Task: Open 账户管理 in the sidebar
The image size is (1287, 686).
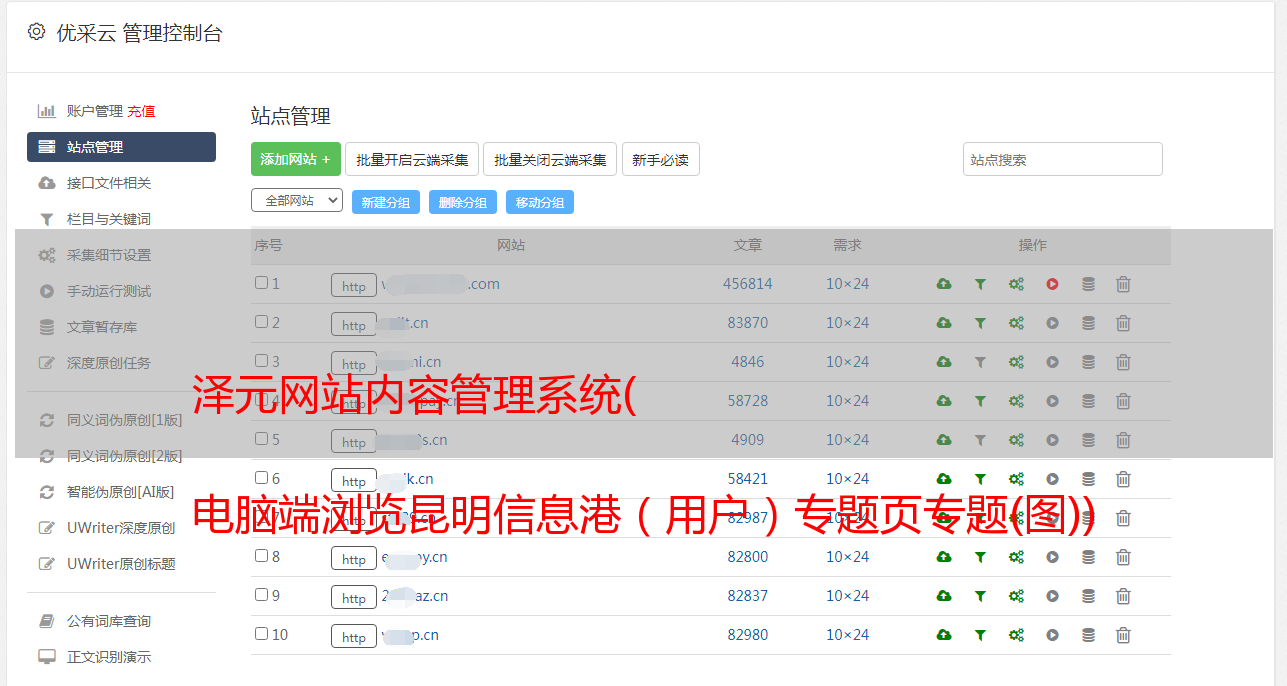Action: (95, 111)
